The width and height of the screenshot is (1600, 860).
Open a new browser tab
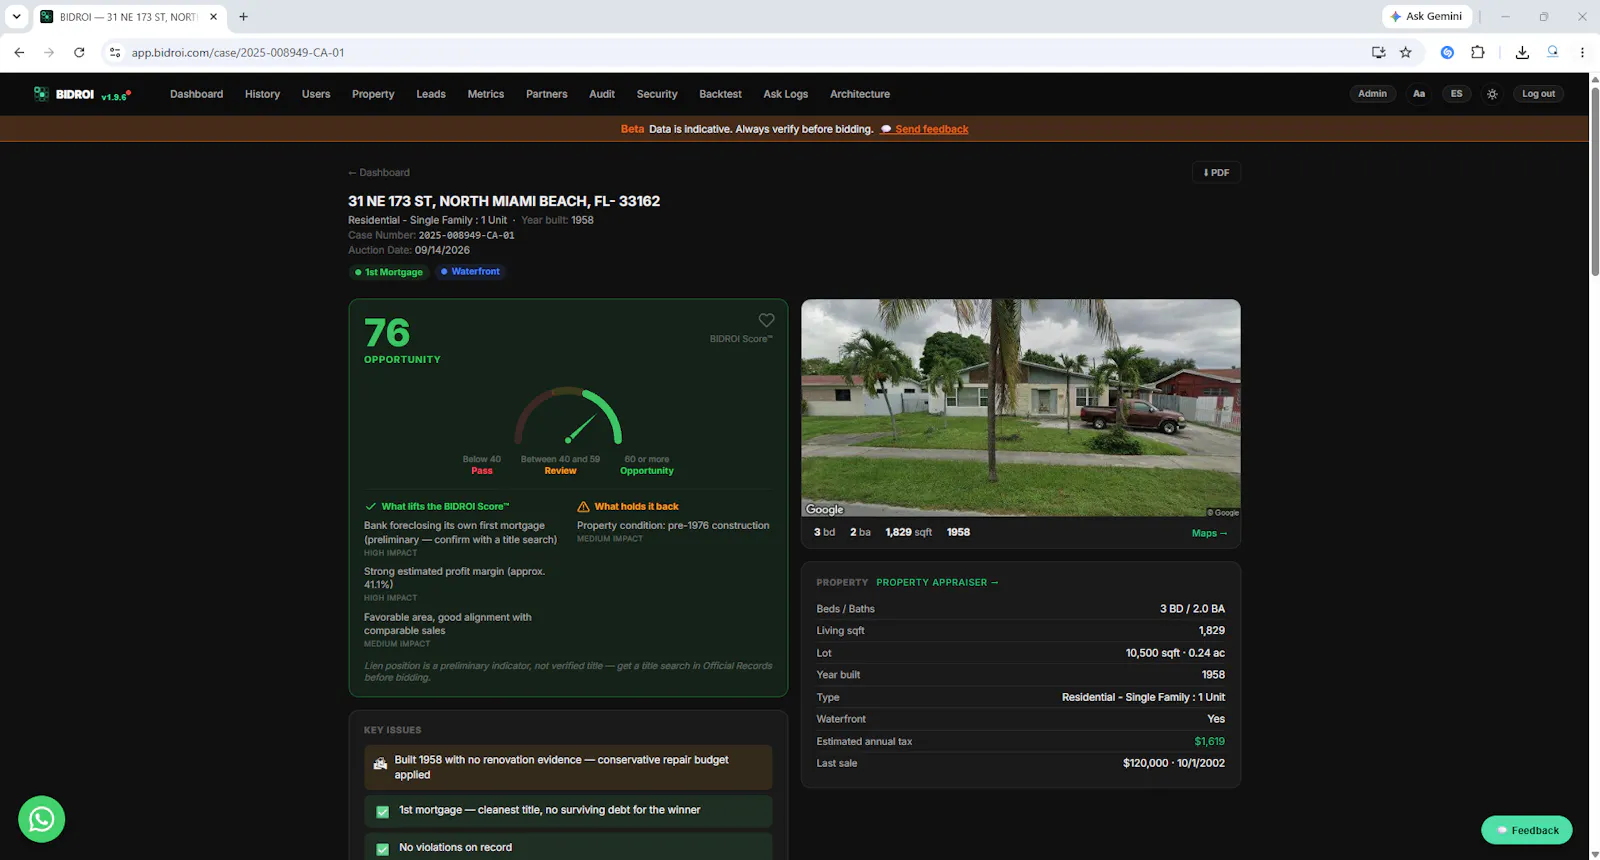coord(243,17)
